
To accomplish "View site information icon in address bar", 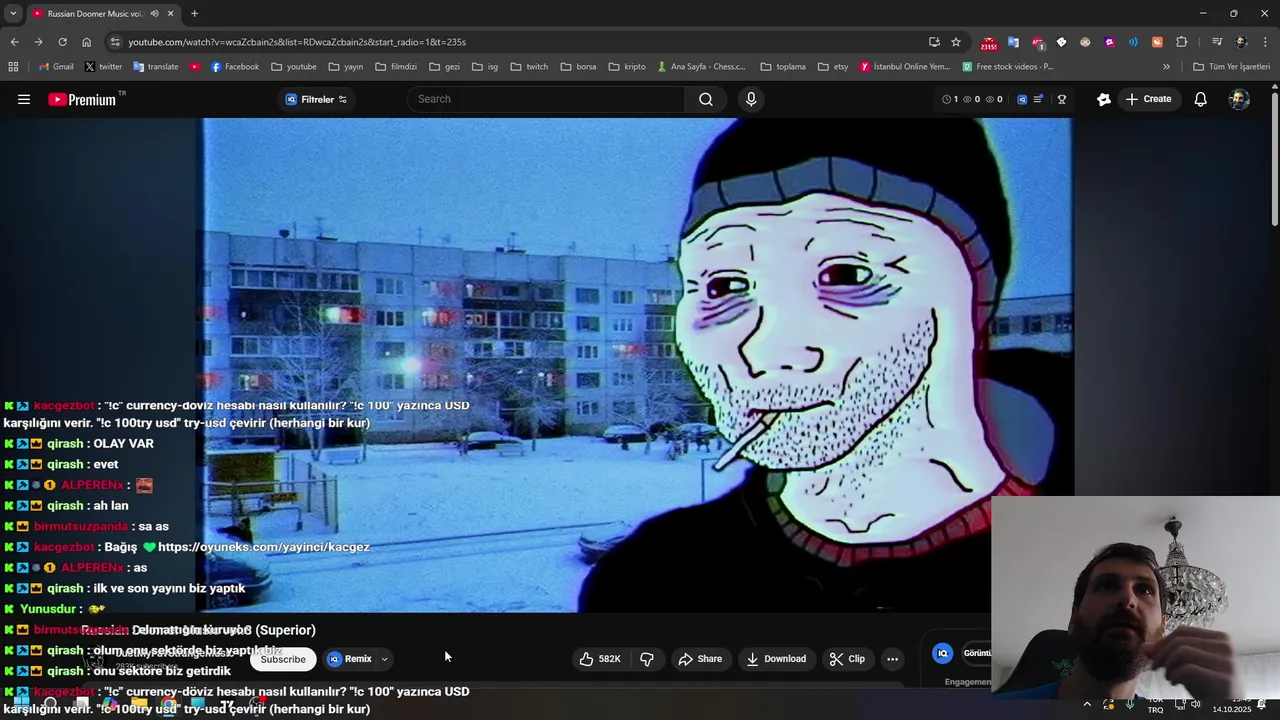I will pyautogui.click(x=115, y=42).
